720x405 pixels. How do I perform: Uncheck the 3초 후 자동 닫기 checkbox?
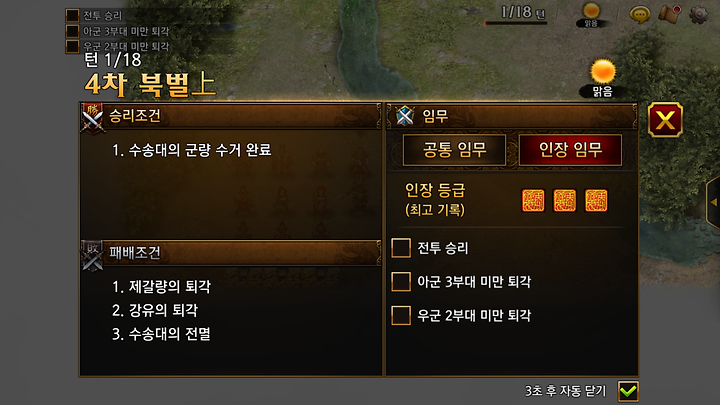(x=628, y=391)
